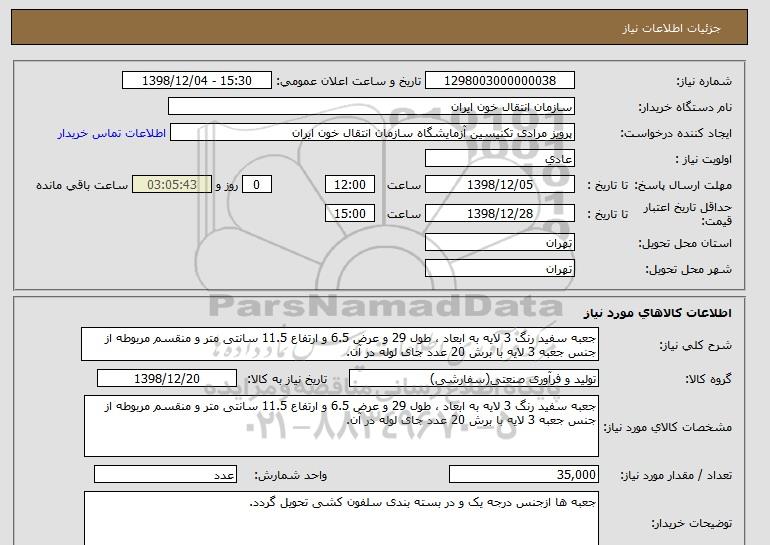Click the public announcement date field 1398/12/04 - 15:30

pyautogui.click(x=196, y=81)
